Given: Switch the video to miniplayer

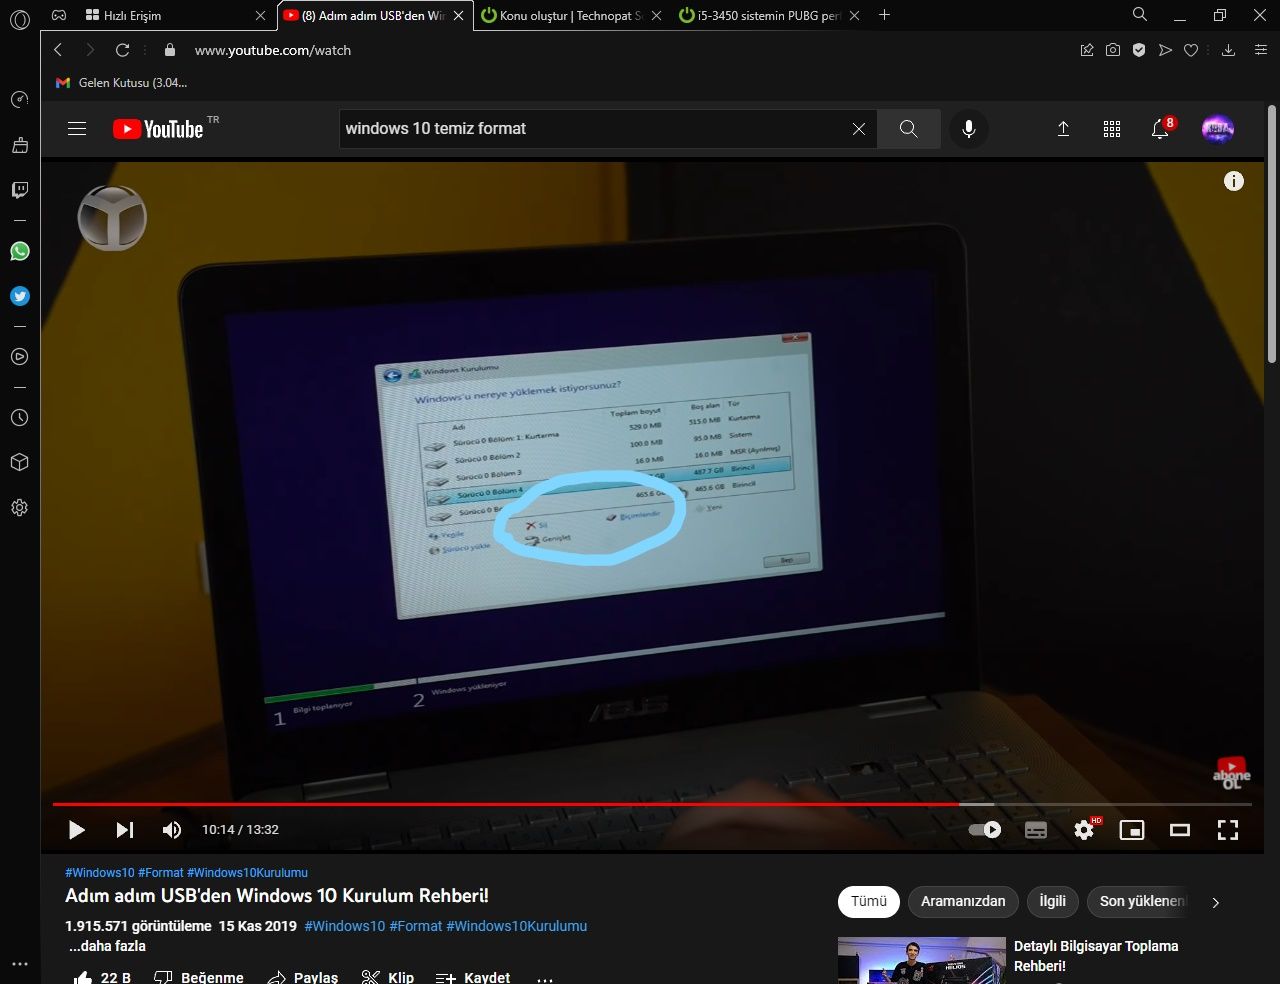Looking at the screenshot, I should (1132, 830).
